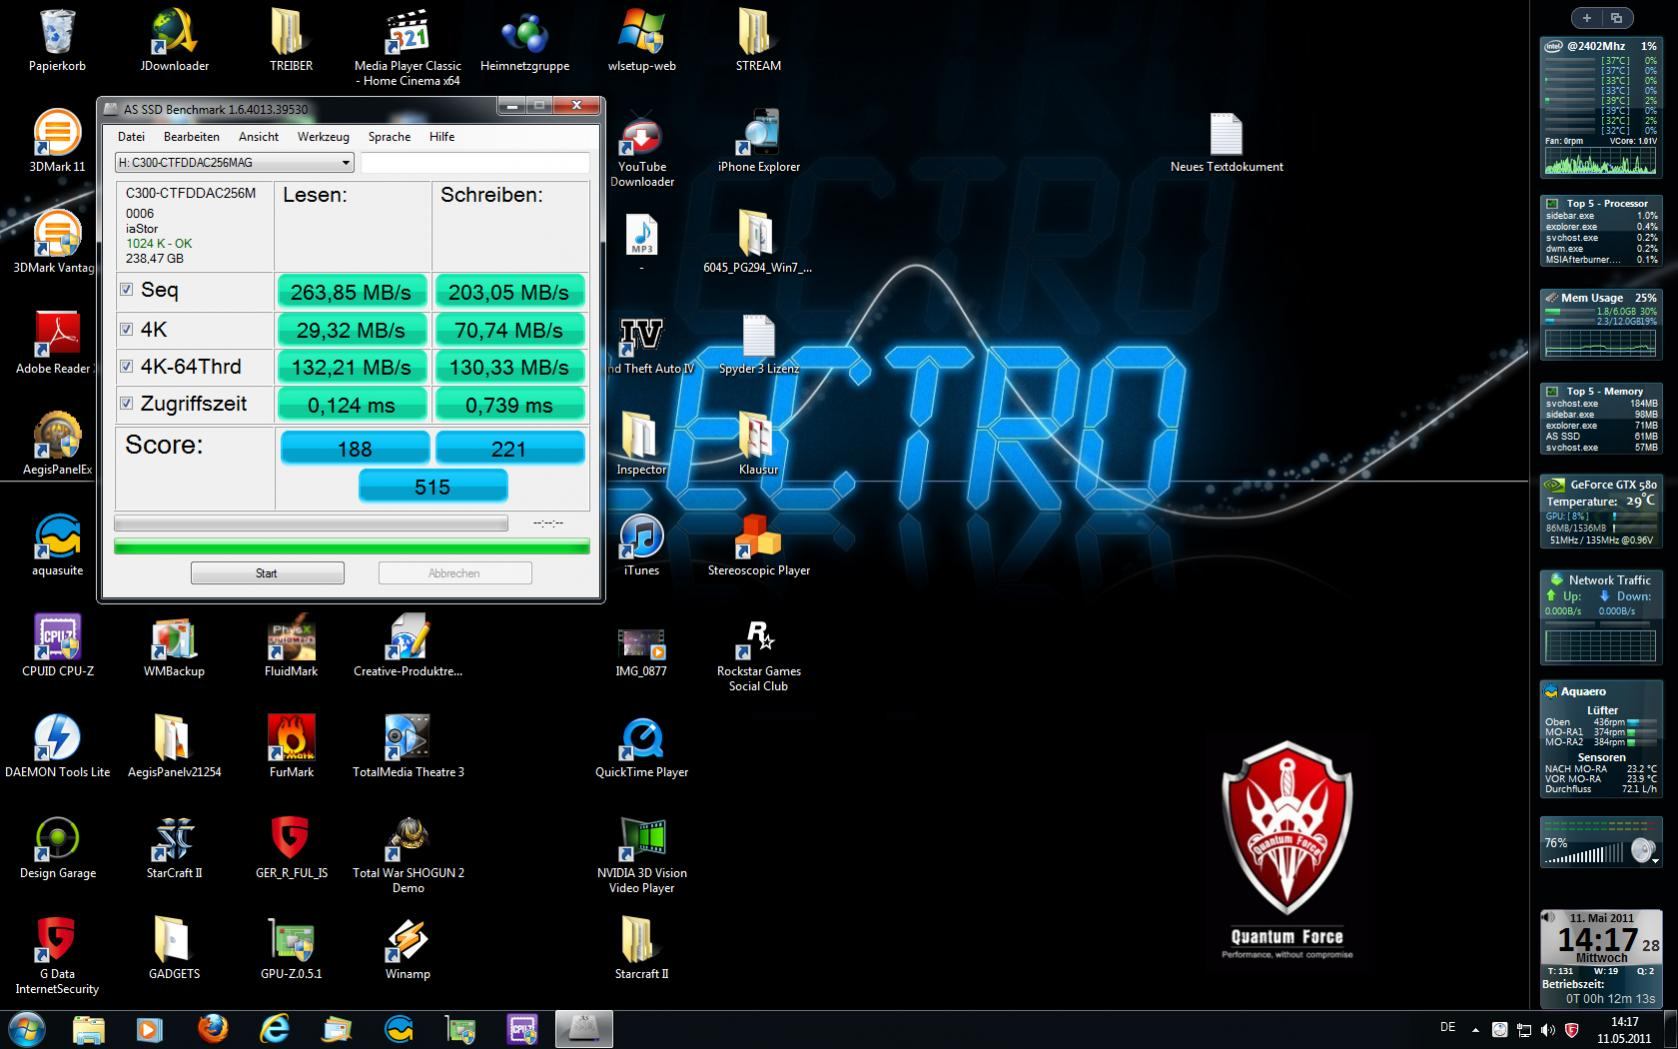Click the grey current test progress bar
The height and width of the screenshot is (1049, 1678).
coord(311,523)
